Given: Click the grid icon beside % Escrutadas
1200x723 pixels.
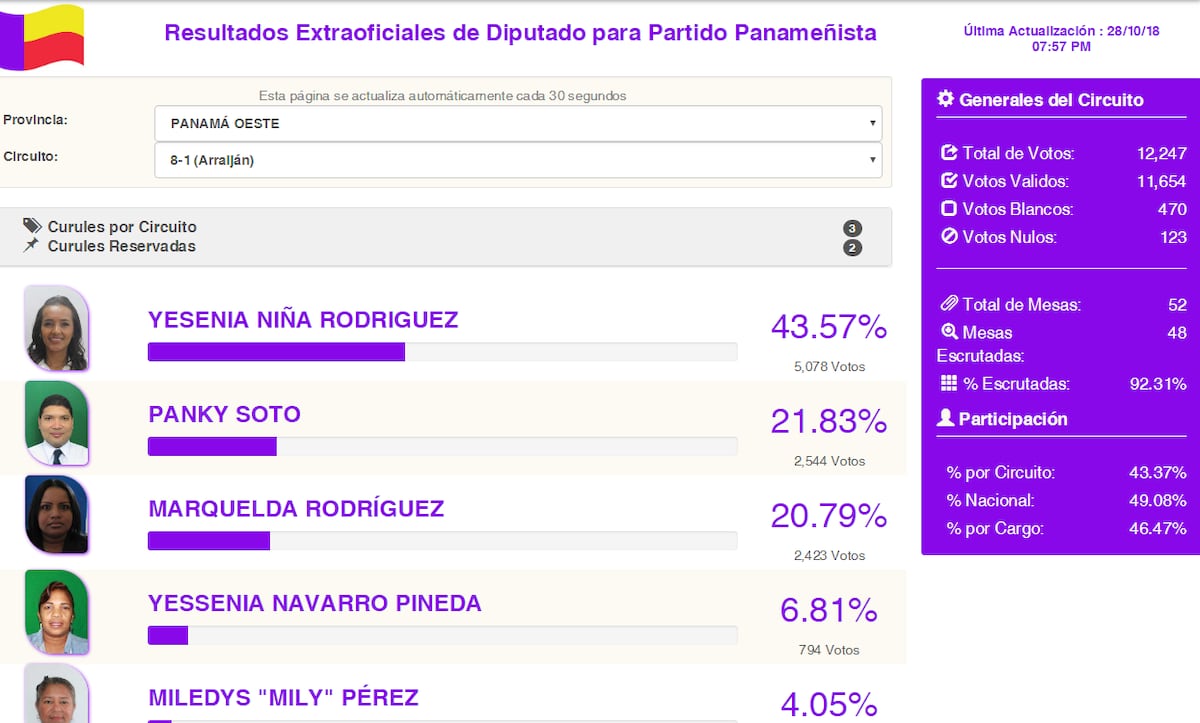Looking at the screenshot, I should click(x=949, y=383).
